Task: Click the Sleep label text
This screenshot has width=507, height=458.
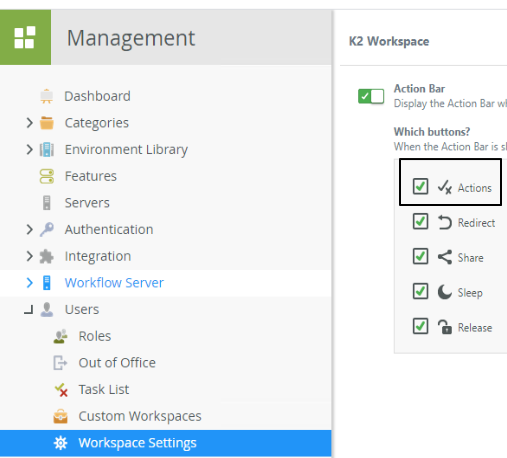Action: pyautogui.click(x=470, y=293)
